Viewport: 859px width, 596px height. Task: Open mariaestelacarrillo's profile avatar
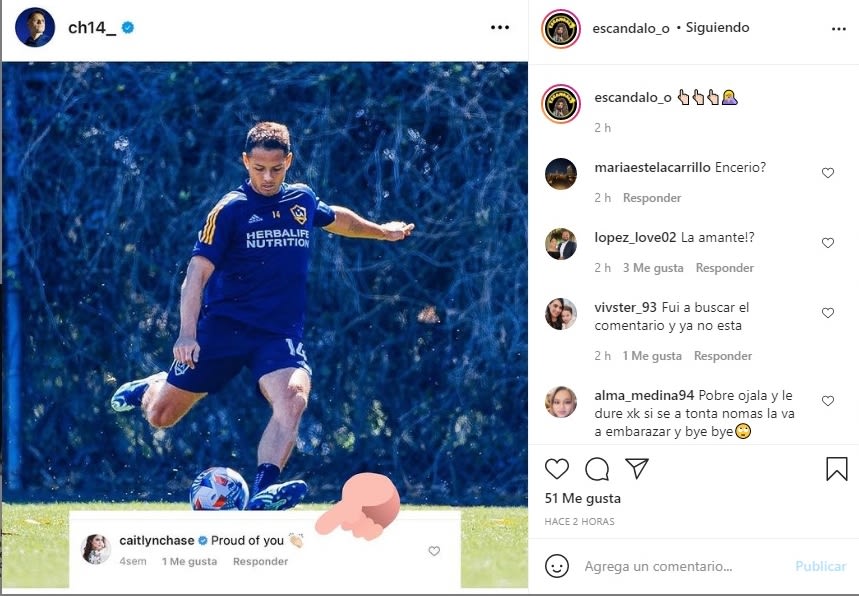point(560,174)
